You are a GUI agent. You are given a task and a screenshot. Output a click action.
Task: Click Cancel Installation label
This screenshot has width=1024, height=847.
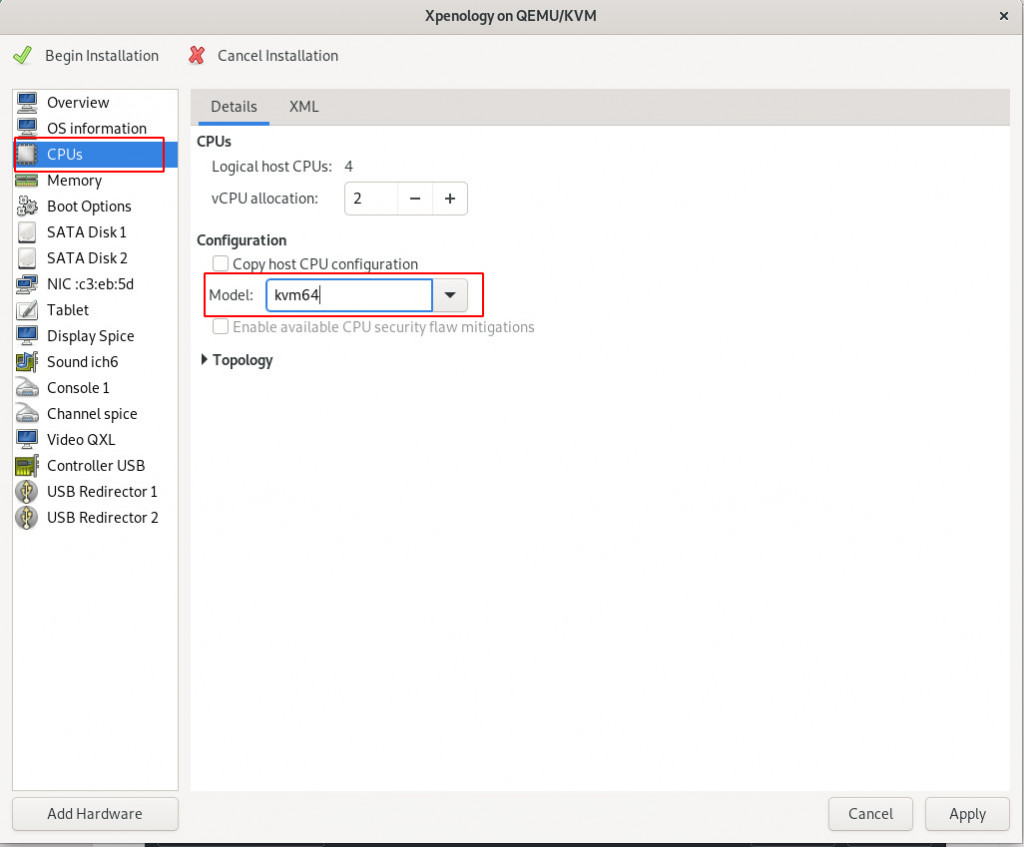pyautogui.click(x=278, y=56)
